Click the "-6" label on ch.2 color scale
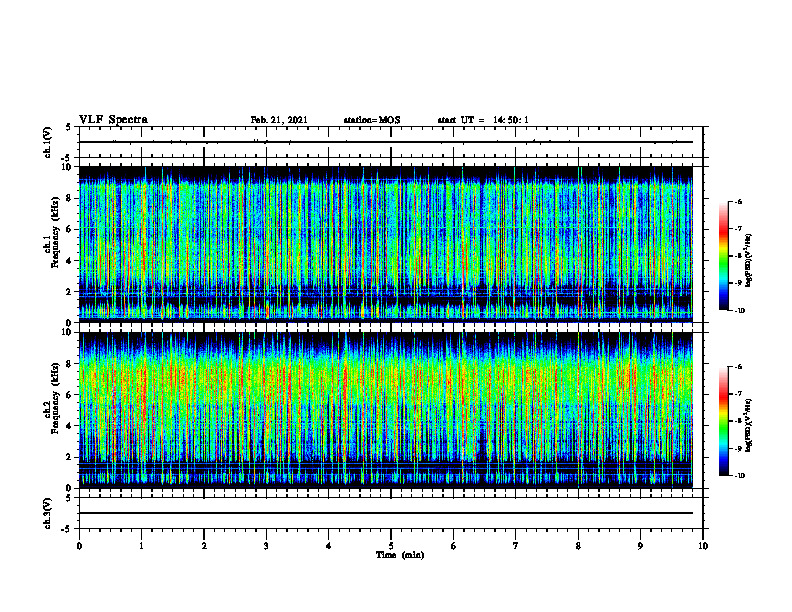 738,367
